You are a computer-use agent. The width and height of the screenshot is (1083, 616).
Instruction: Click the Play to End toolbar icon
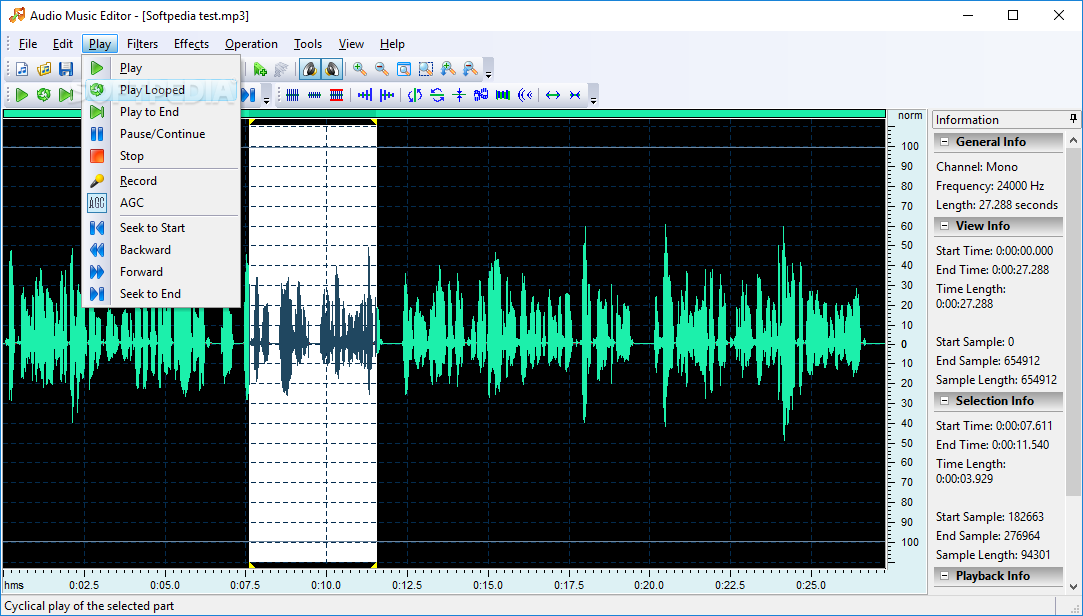click(66, 95)
